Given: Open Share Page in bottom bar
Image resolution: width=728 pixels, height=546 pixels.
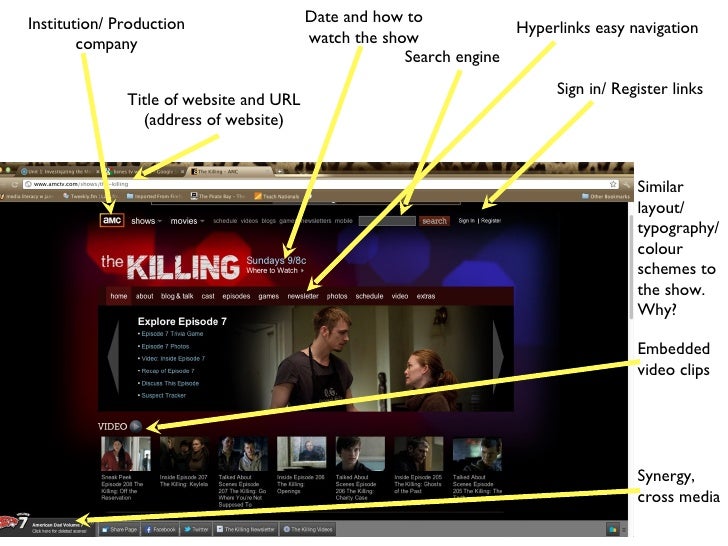Looking at the screenshot, I should click(x=119, y=529).
